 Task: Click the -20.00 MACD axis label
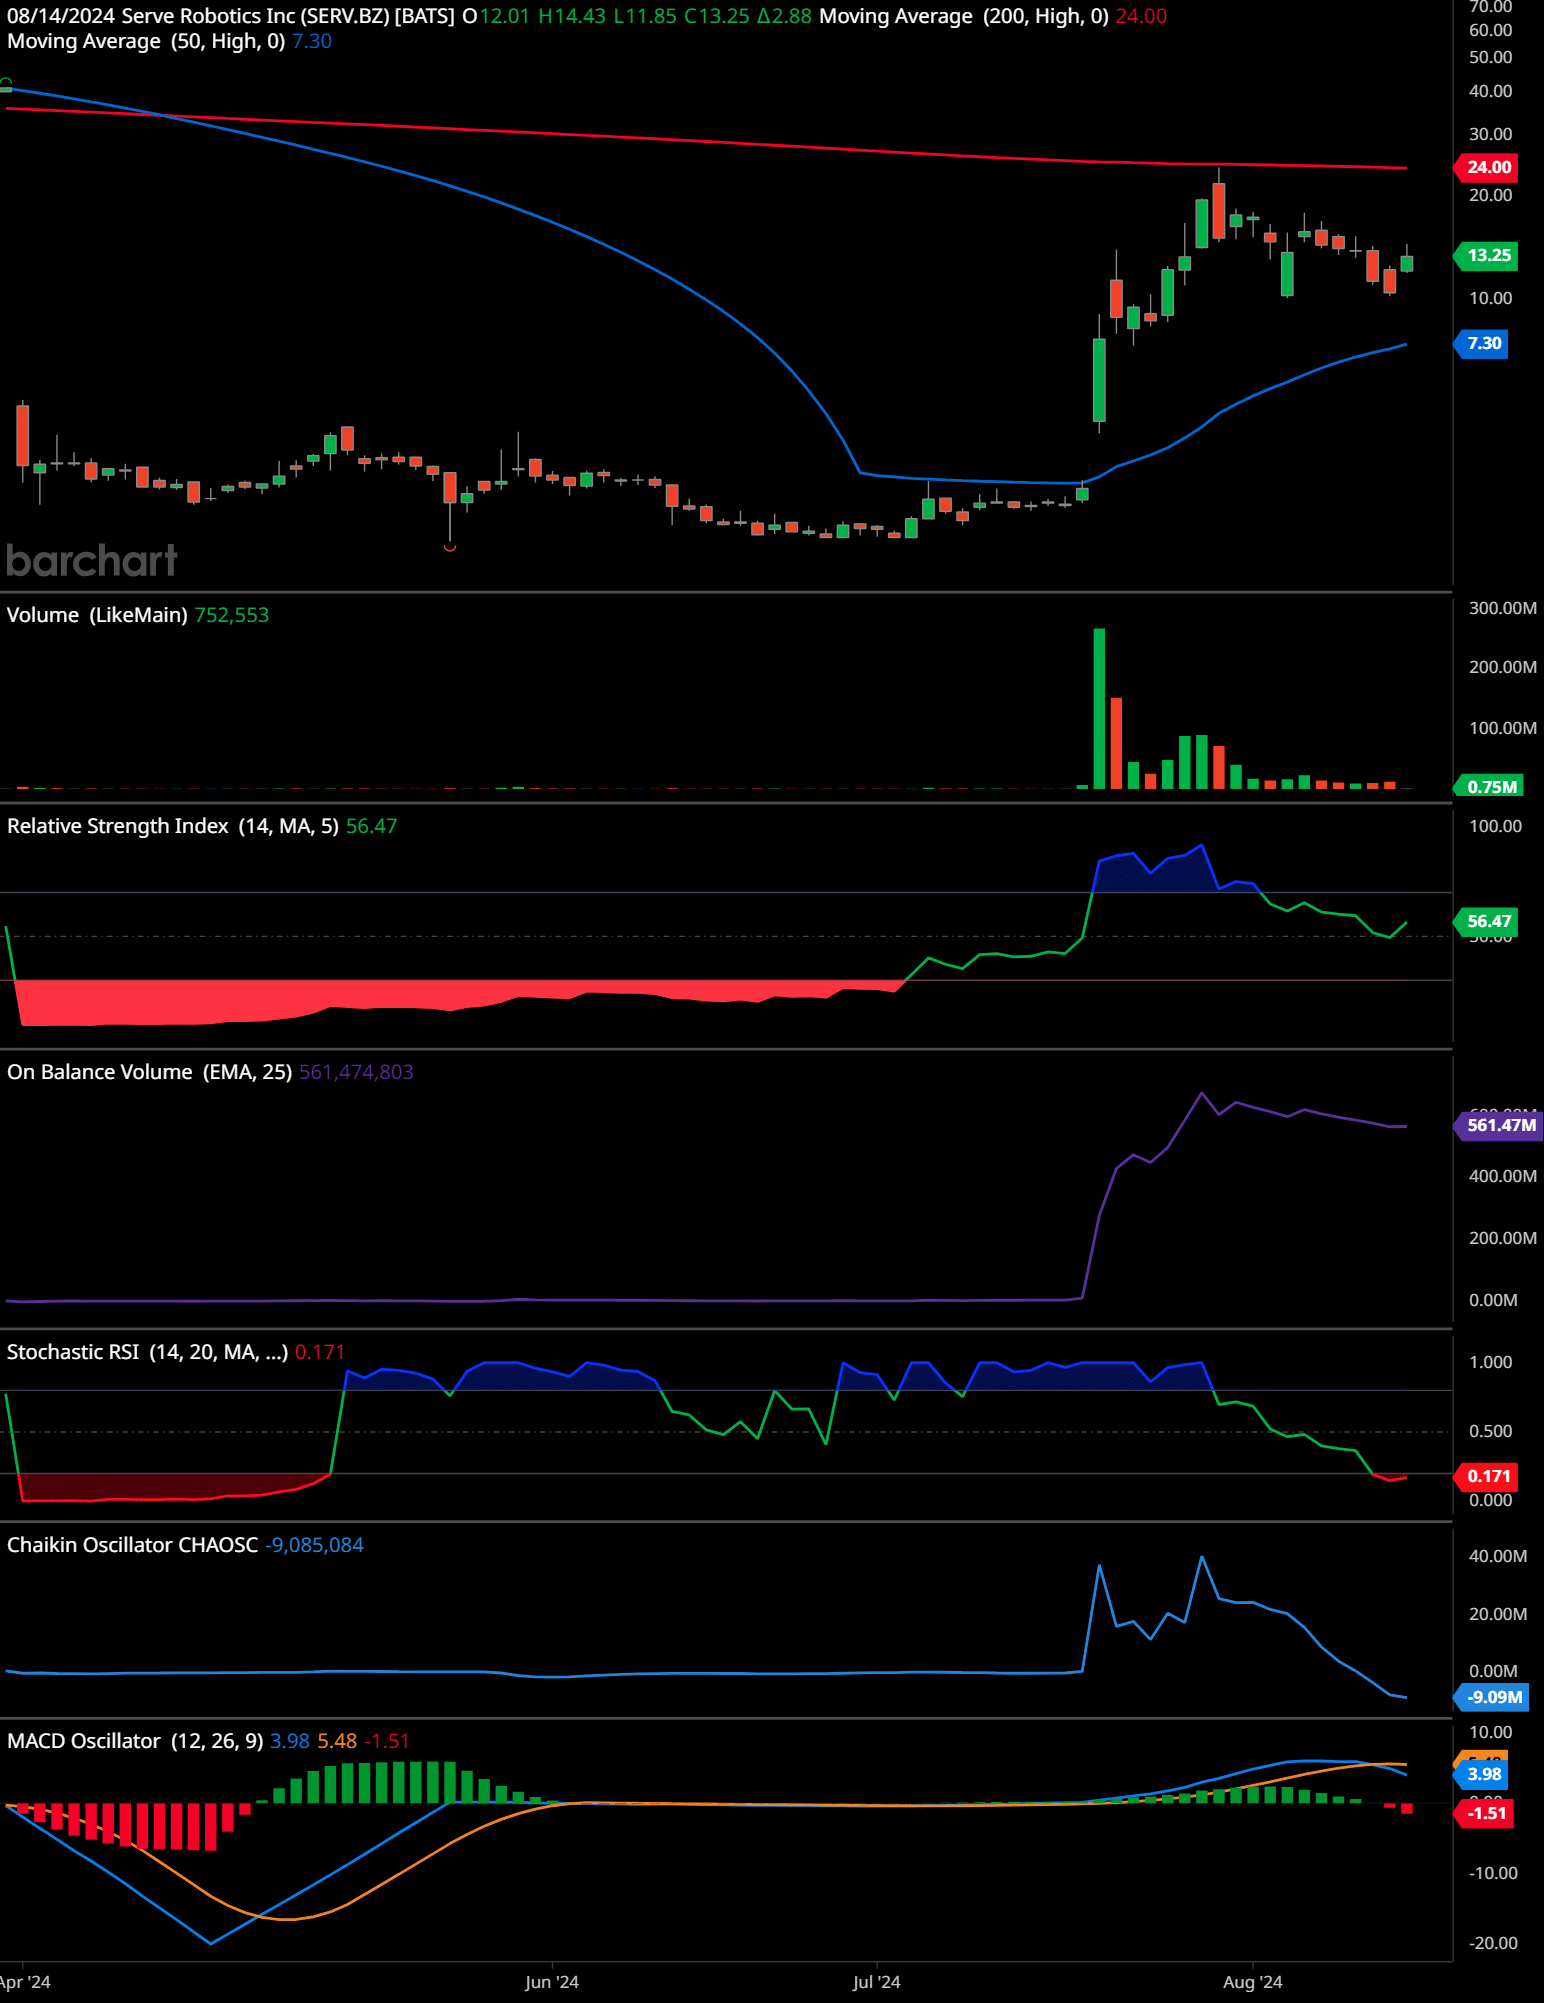tap(1493, 1943)
